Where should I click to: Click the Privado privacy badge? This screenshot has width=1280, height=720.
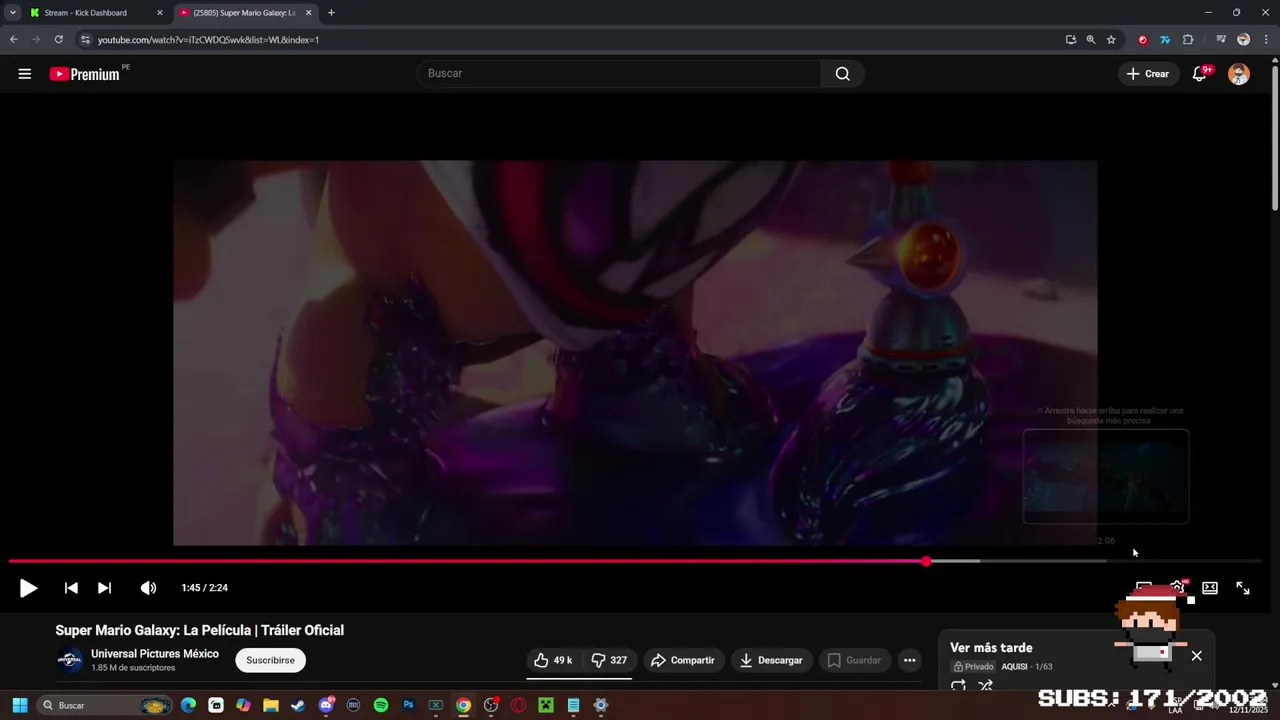click(973, 667)
